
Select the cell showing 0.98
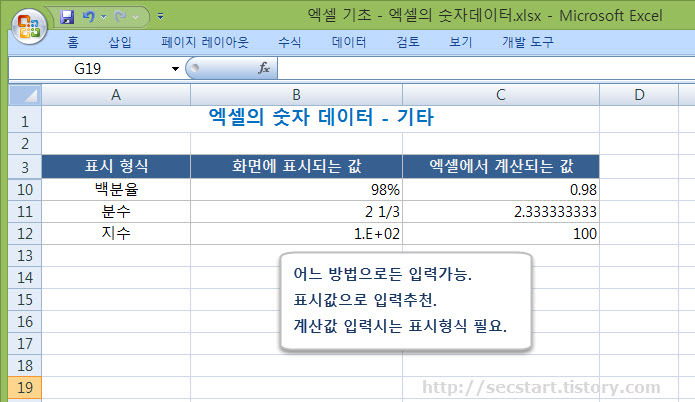501,190
